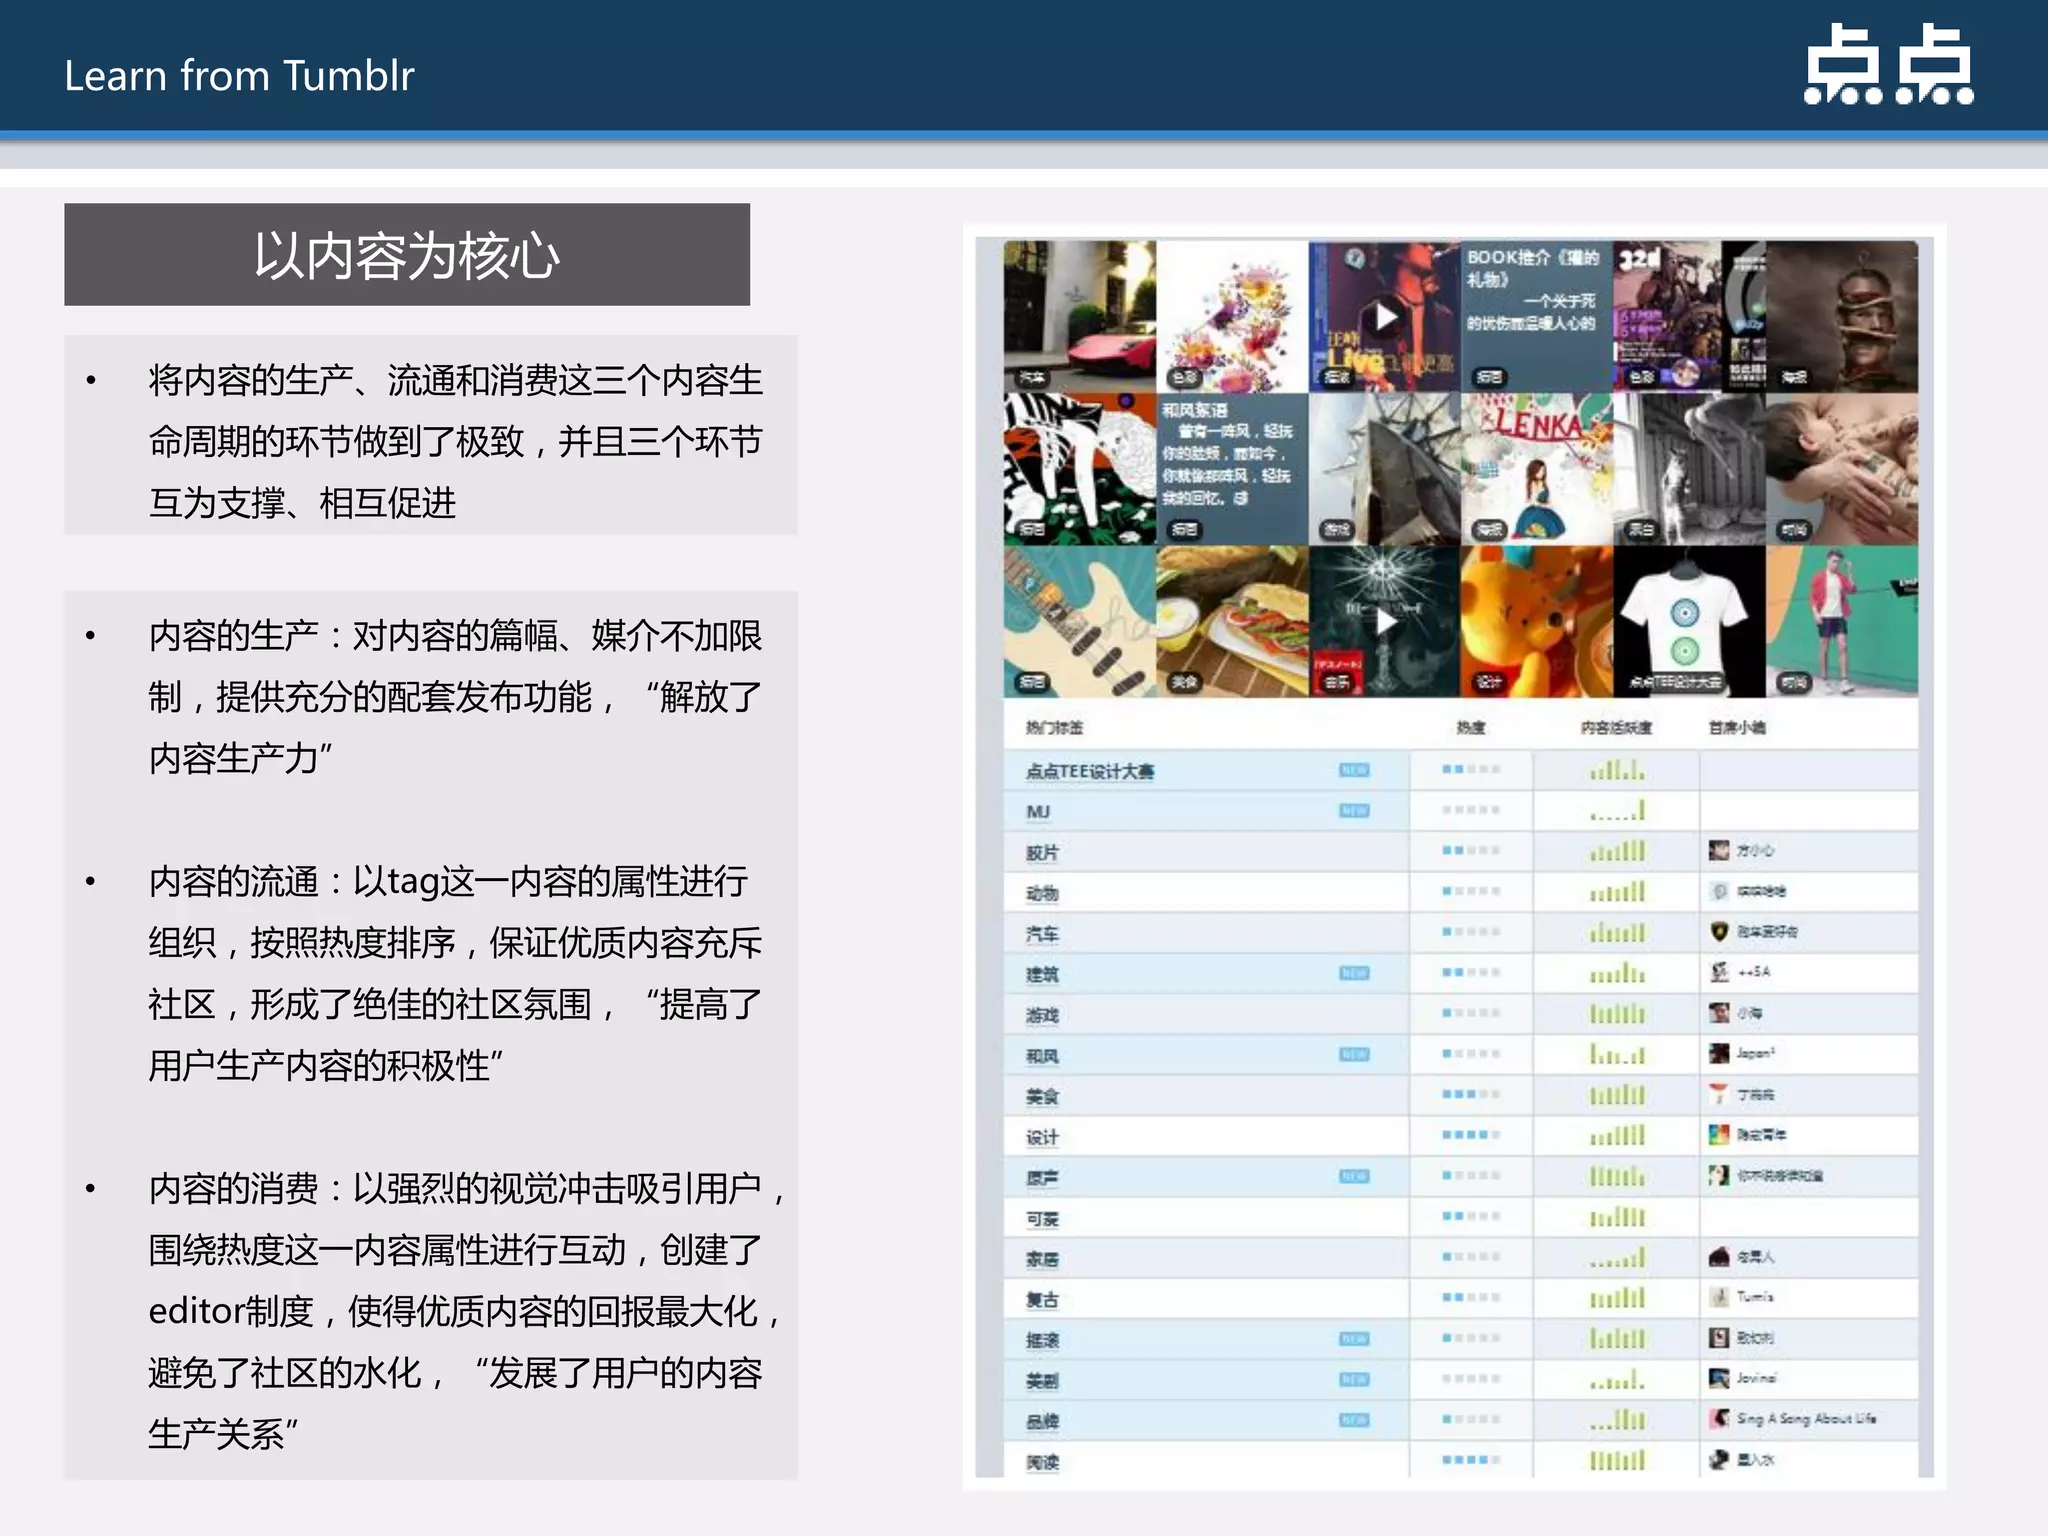Open the 和风絮语 text post tile
The image size is (2048, 1536).
tap(1232, 469)
